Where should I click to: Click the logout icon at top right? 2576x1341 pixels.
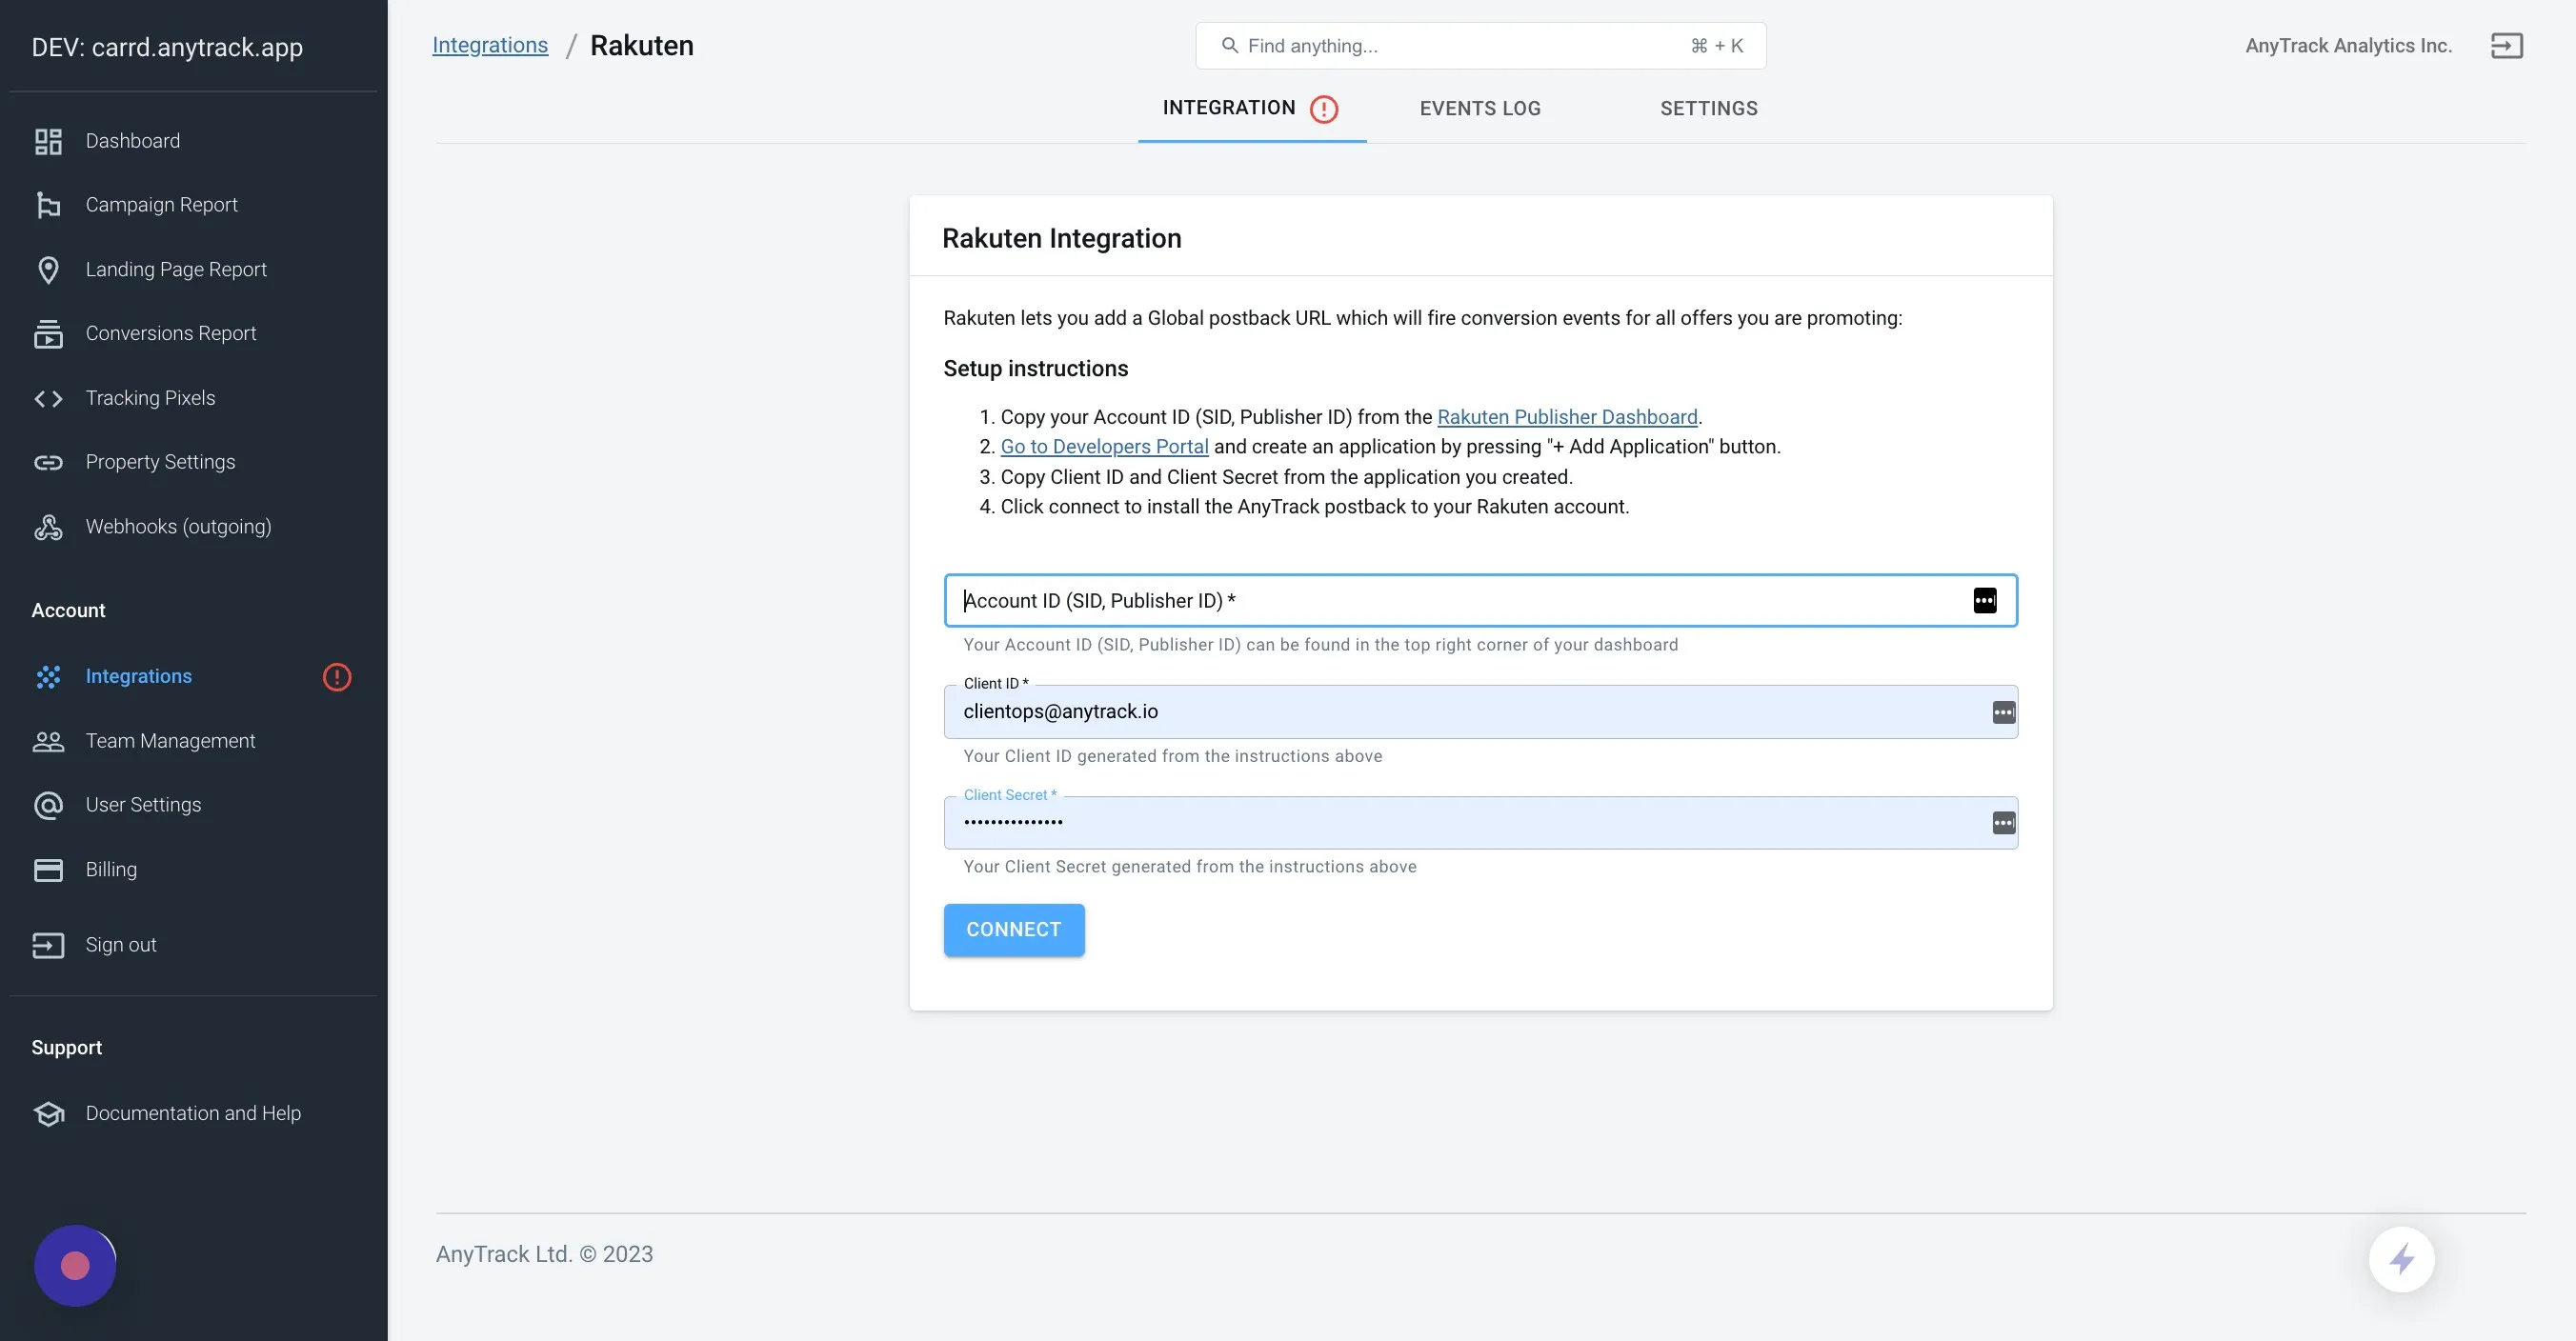[2506, 46]
